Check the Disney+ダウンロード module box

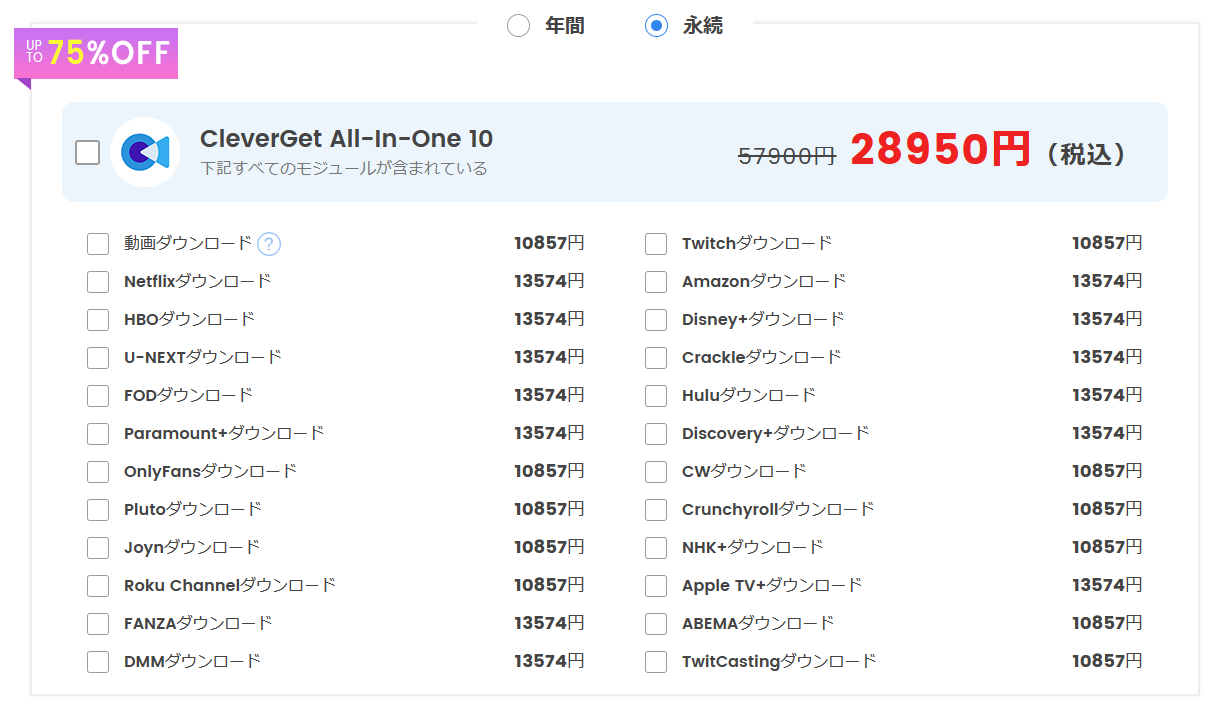pos(656,320)
